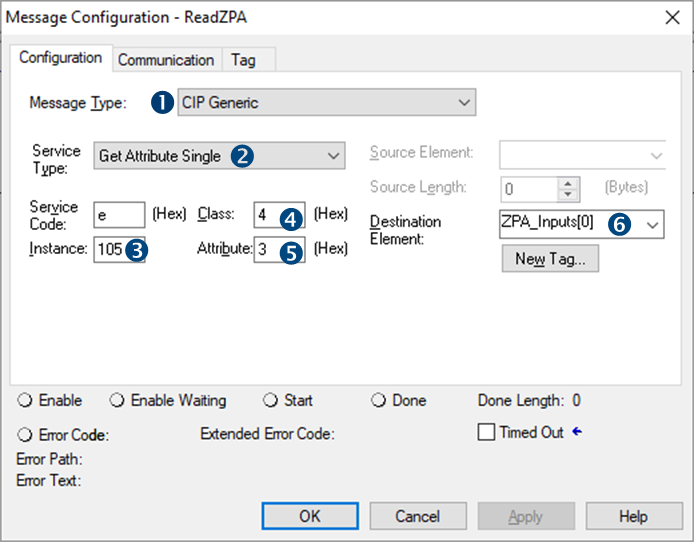Screen dimensions: 694x542
Task: Confirm with the OK button
Action: (x=310, y=516)
